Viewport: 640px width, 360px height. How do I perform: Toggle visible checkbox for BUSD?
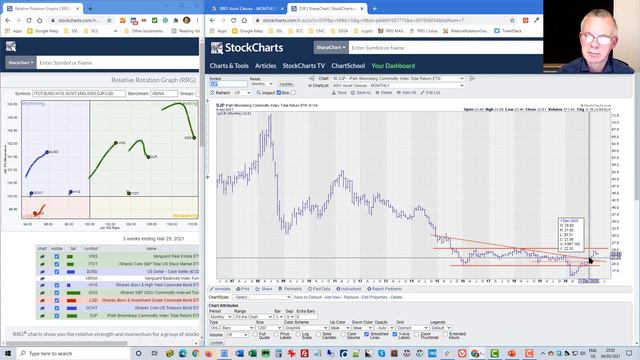(x=57, y=271)
